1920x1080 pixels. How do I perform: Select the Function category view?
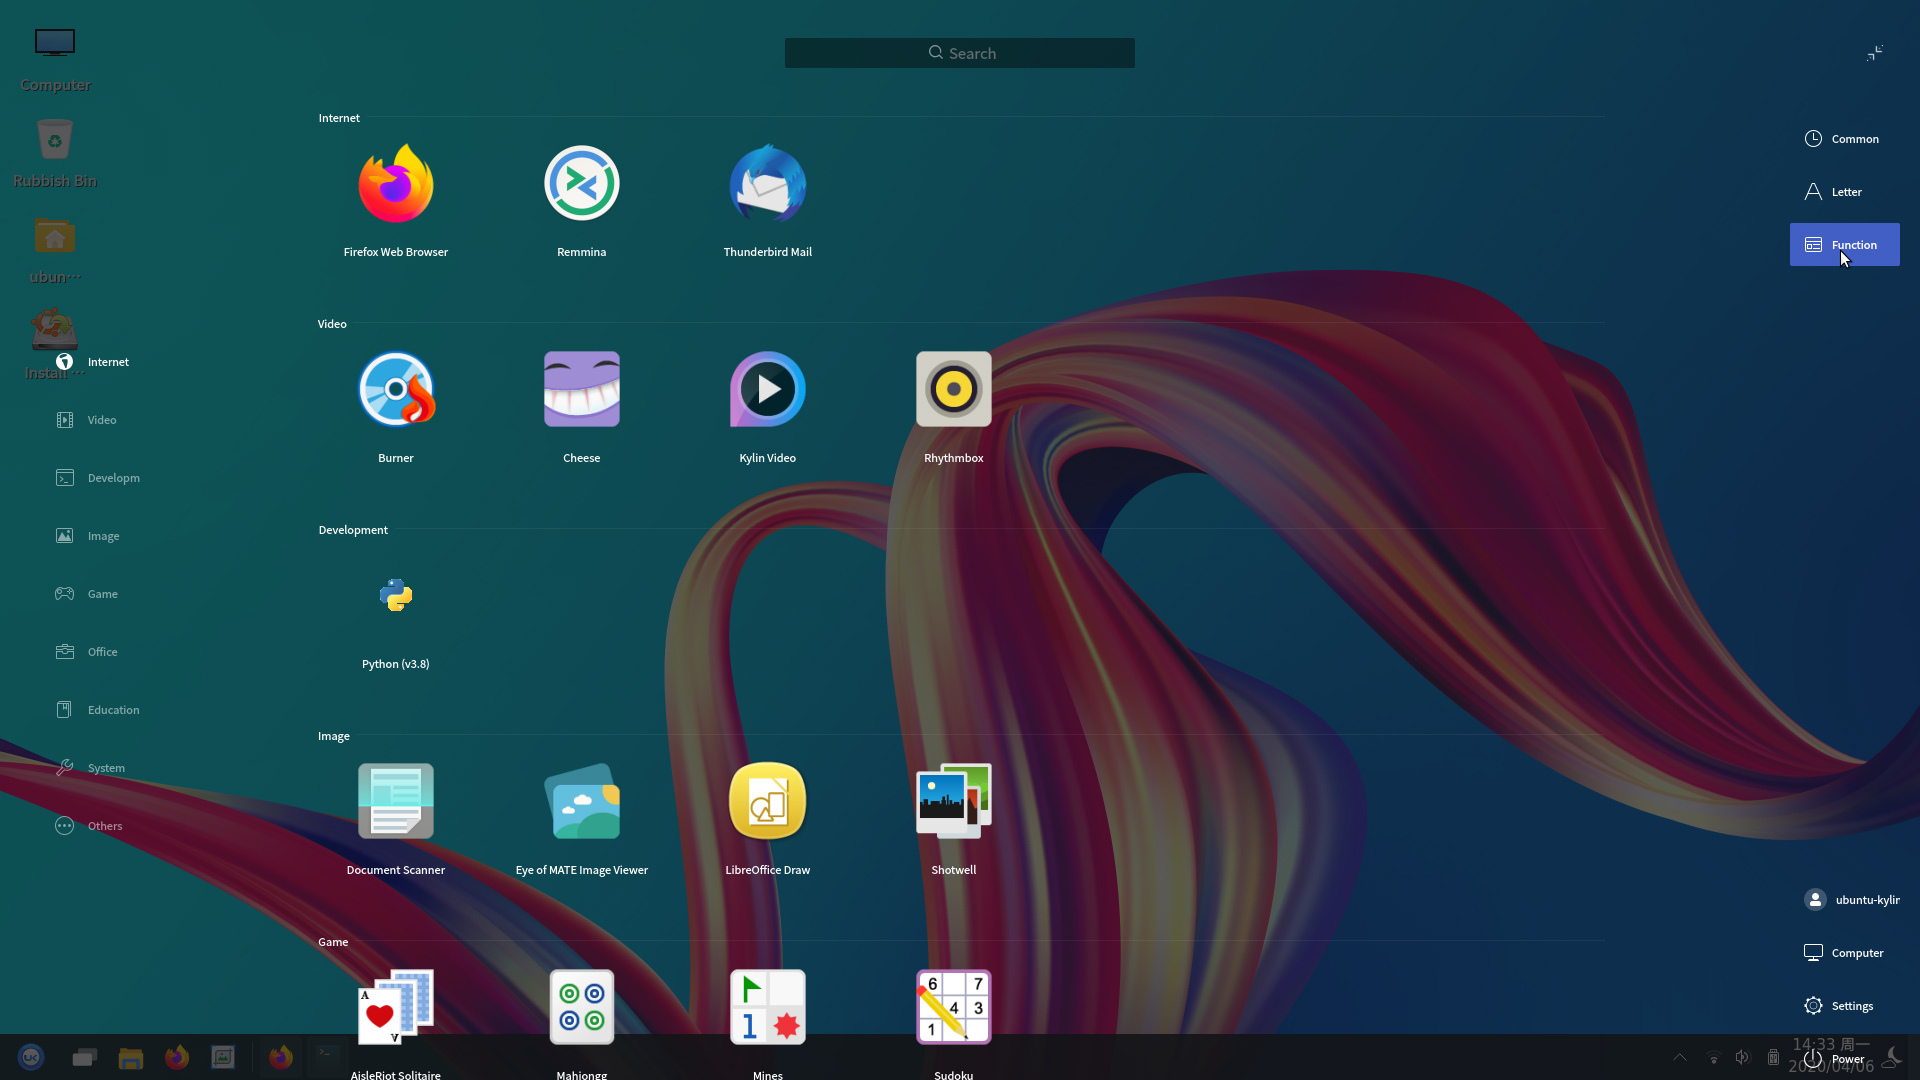coord(1845,245)
